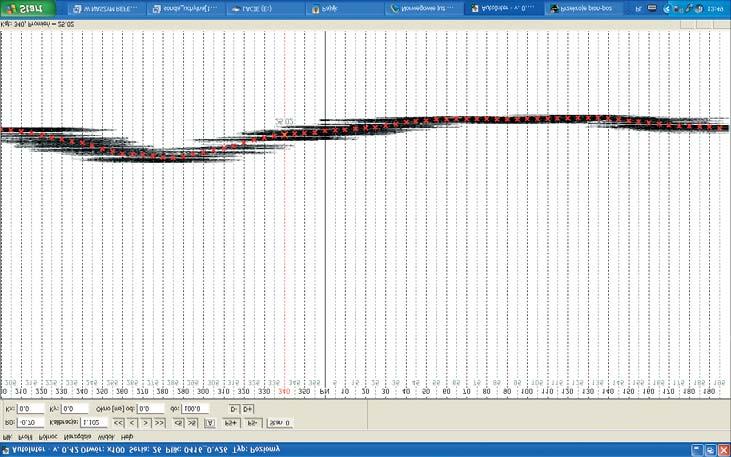Click the double right arrow >> button
Viewport: 731px width, 457px height.
coord(159,423)
